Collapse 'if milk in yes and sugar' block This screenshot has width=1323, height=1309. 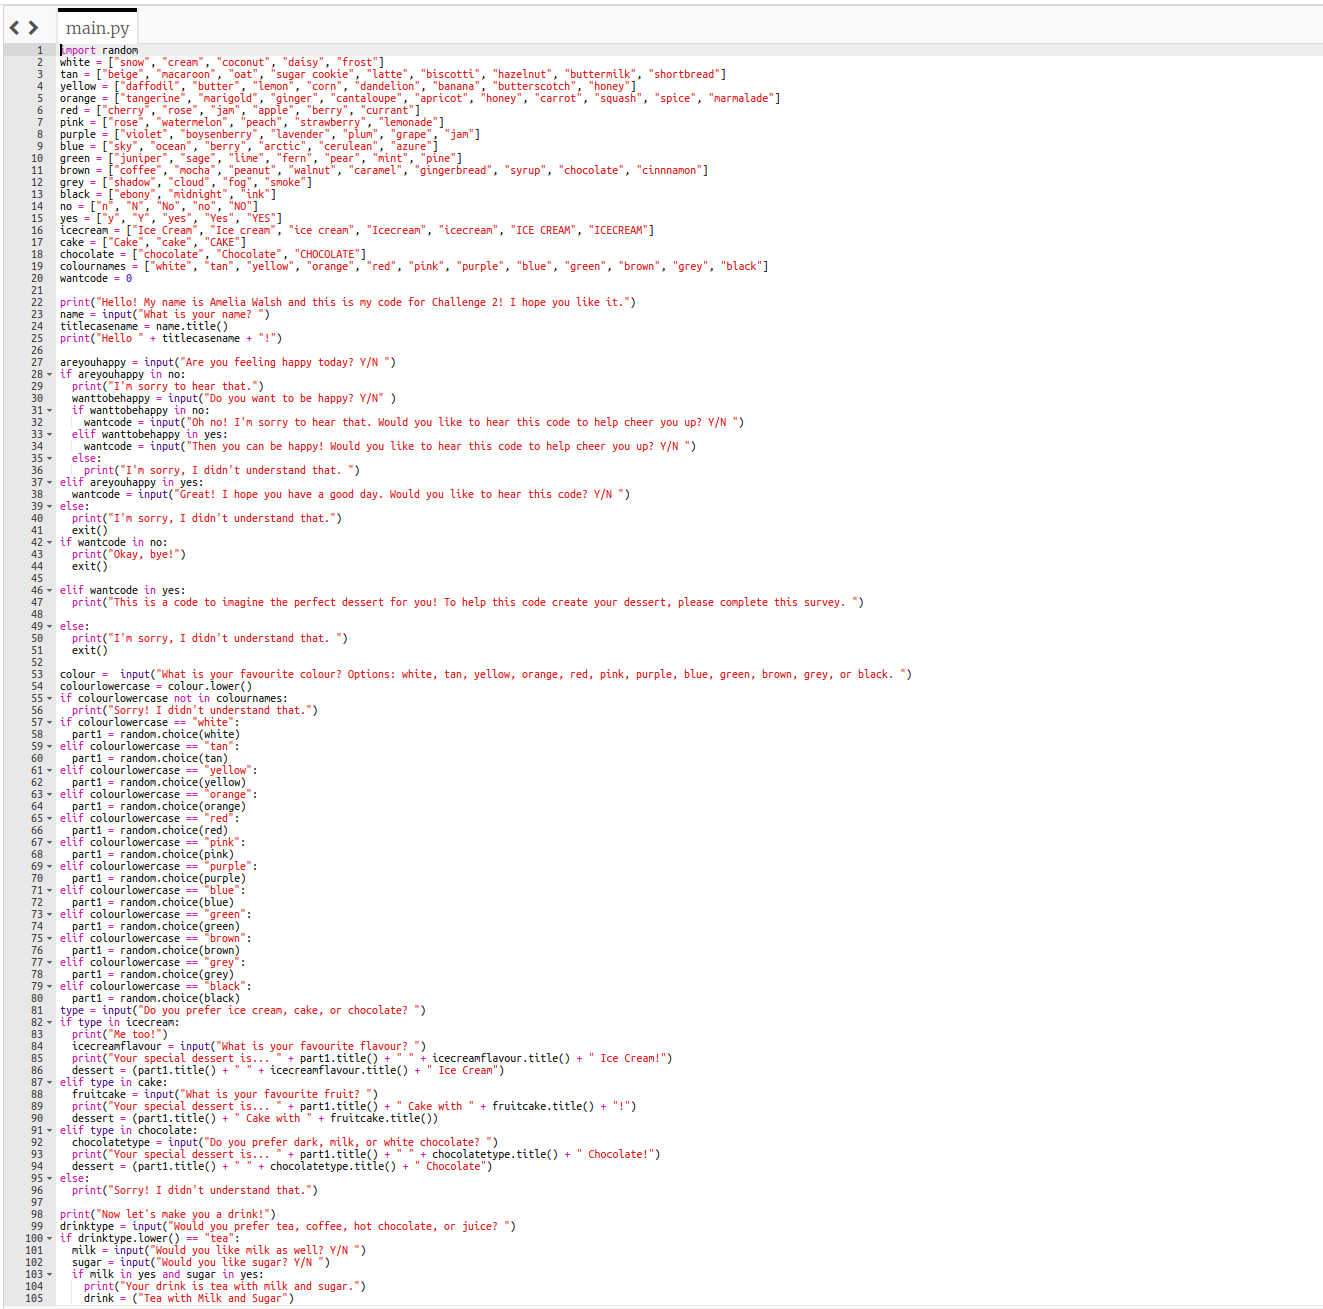(x=49, y=1275)
